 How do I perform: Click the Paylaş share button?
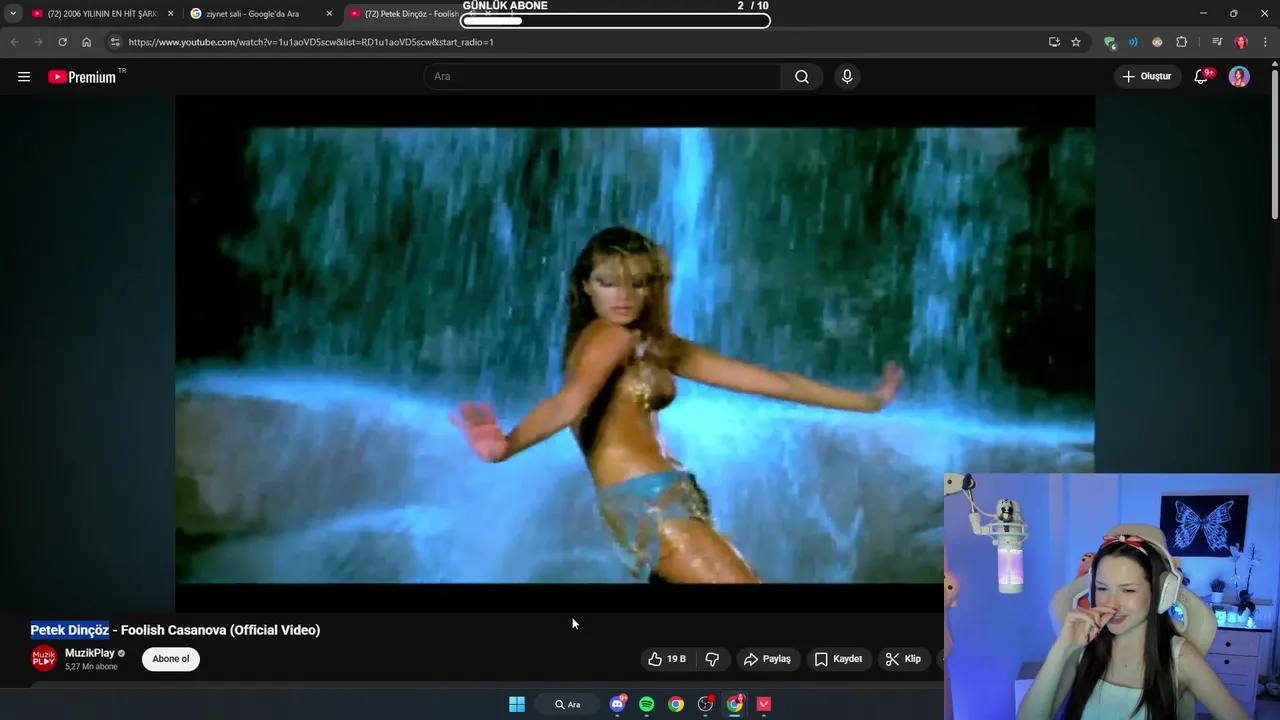(767, 659)
